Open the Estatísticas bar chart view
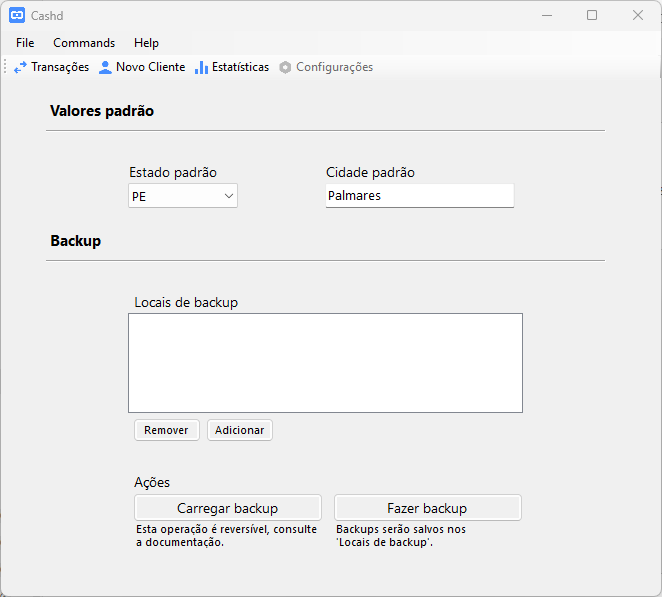662x597 pixels. 232,67
